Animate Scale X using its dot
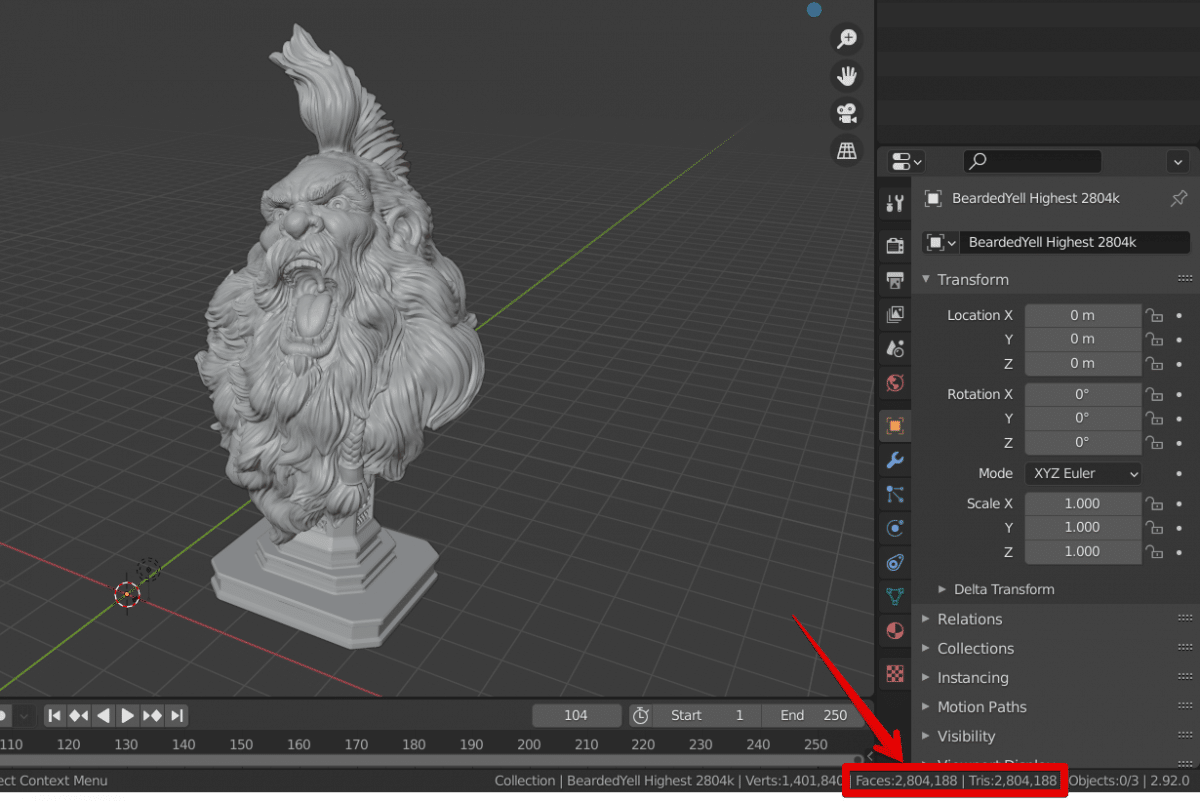The width and height of the screenshot is (1200, 801). coord(1179,503)
